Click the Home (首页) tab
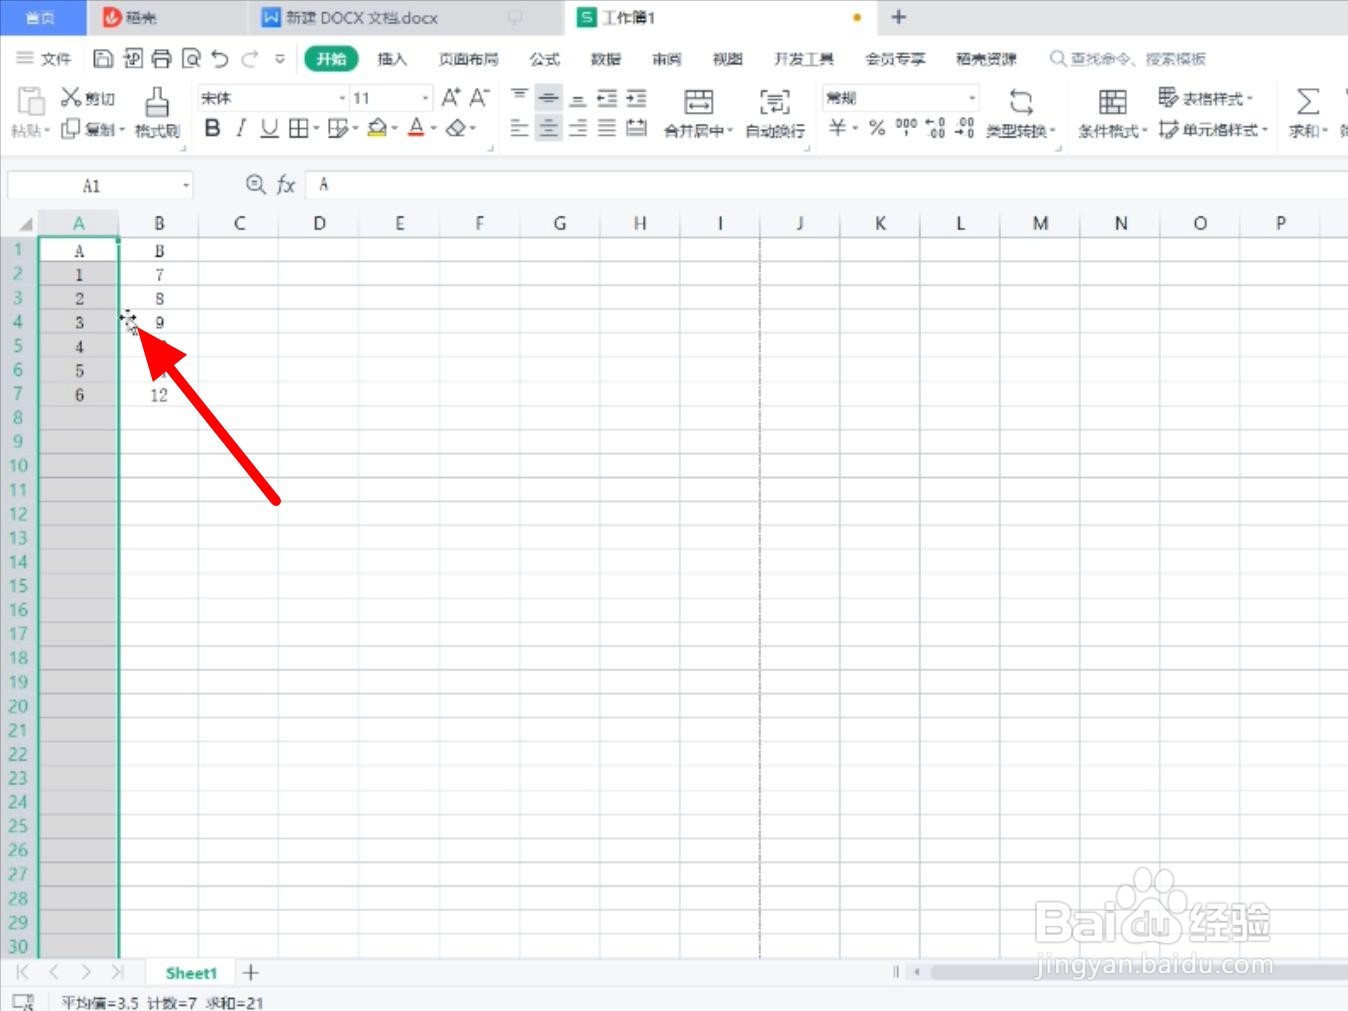Screen dimensions: 1348x1011 click(40, 18)
